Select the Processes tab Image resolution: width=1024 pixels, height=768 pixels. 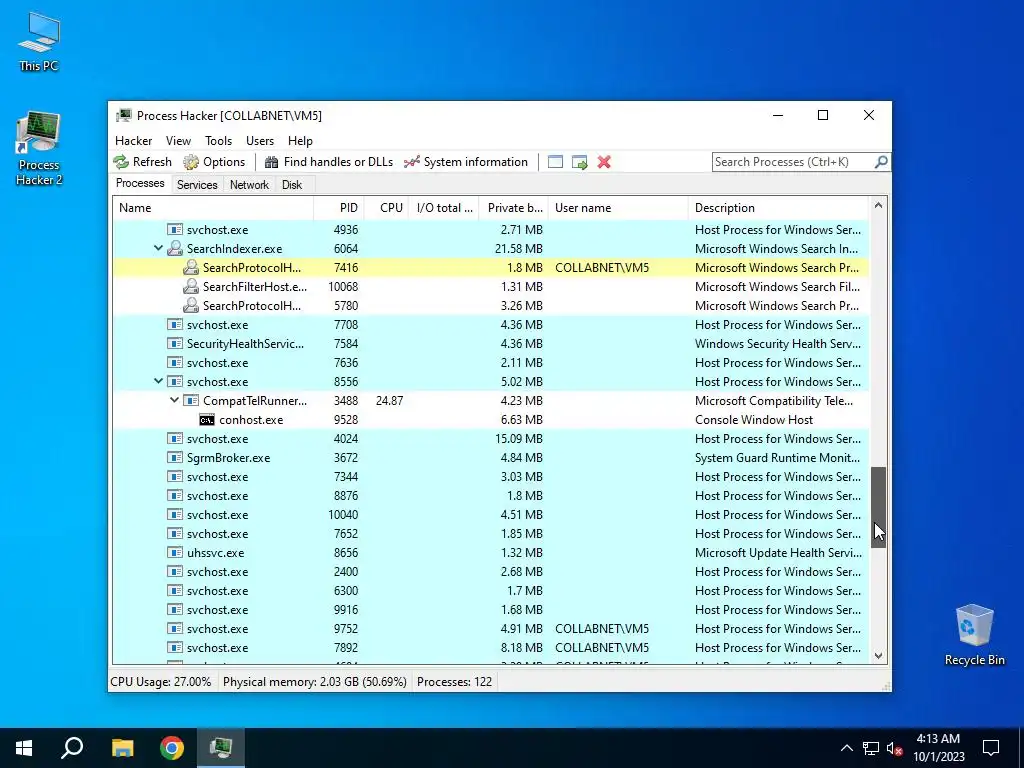140,184
